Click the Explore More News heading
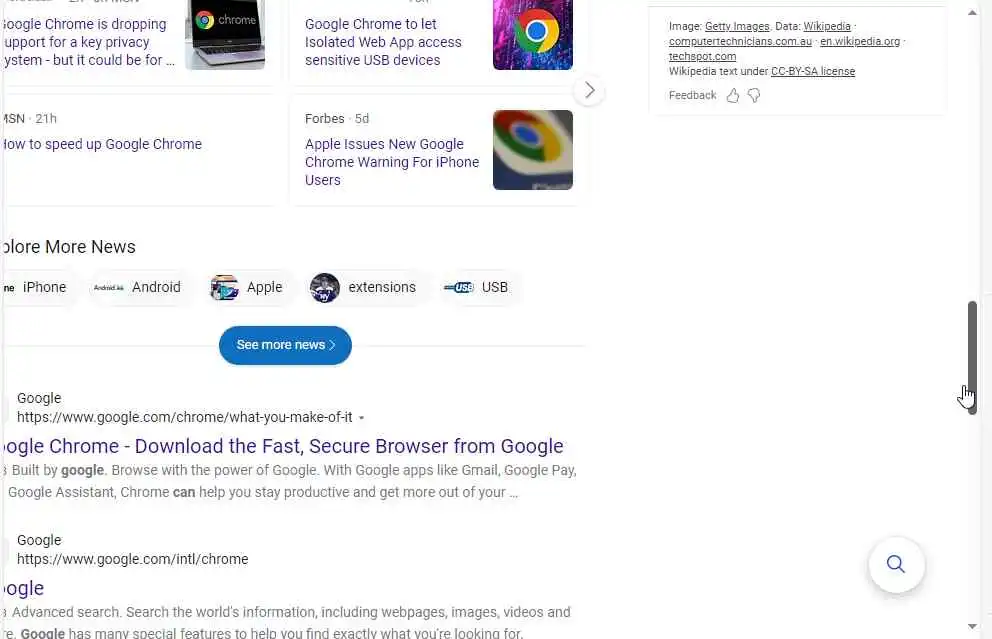This screenshot has width=992, height=639. [68, 247]
